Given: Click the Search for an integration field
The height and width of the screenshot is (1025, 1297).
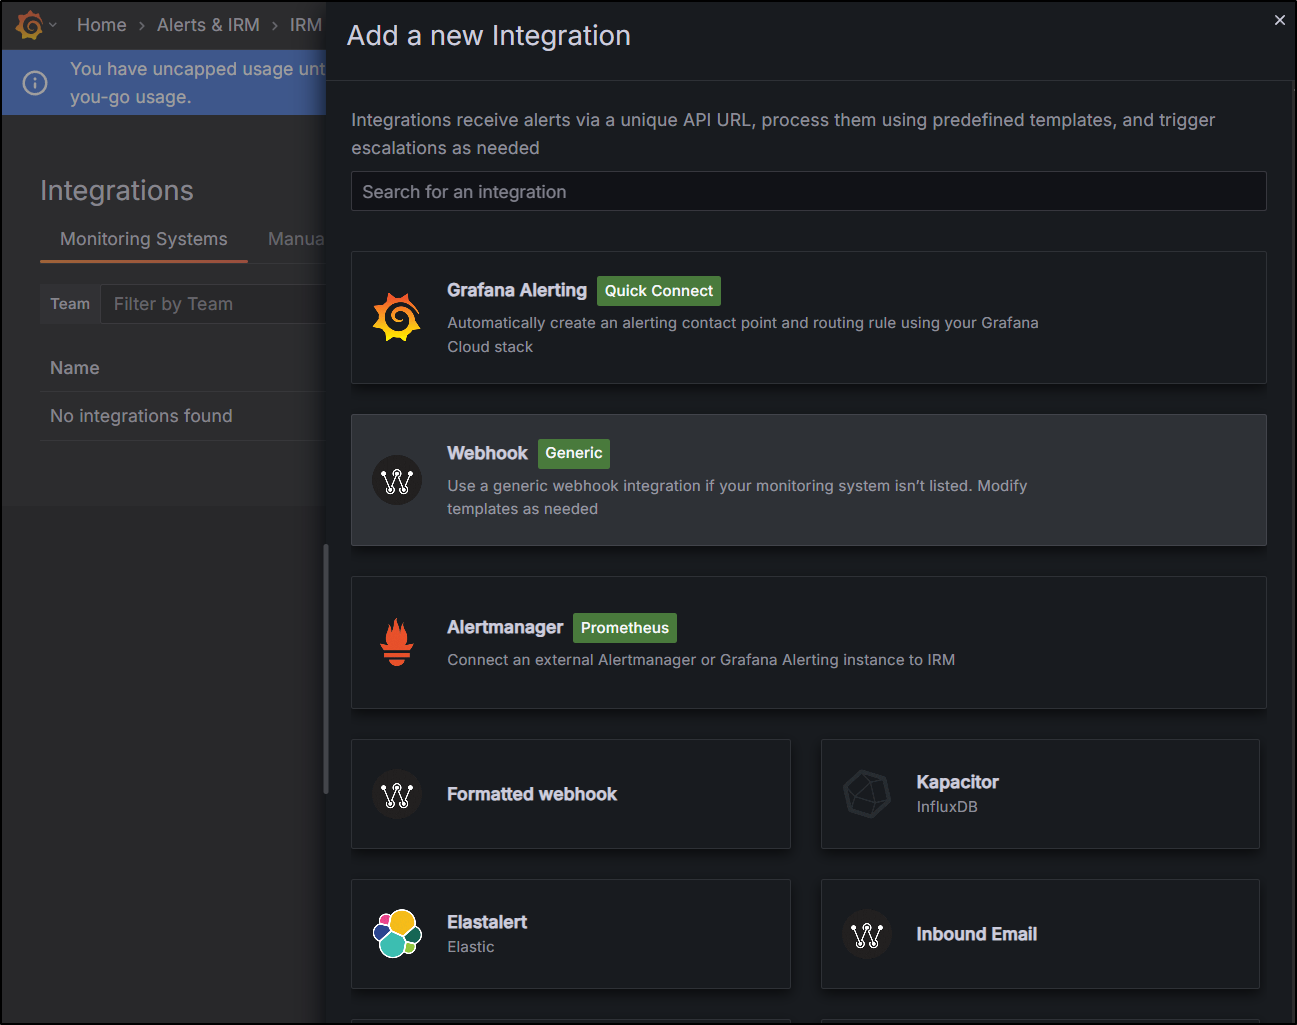Looking at the screenshot, I should (x=808, y=191).
